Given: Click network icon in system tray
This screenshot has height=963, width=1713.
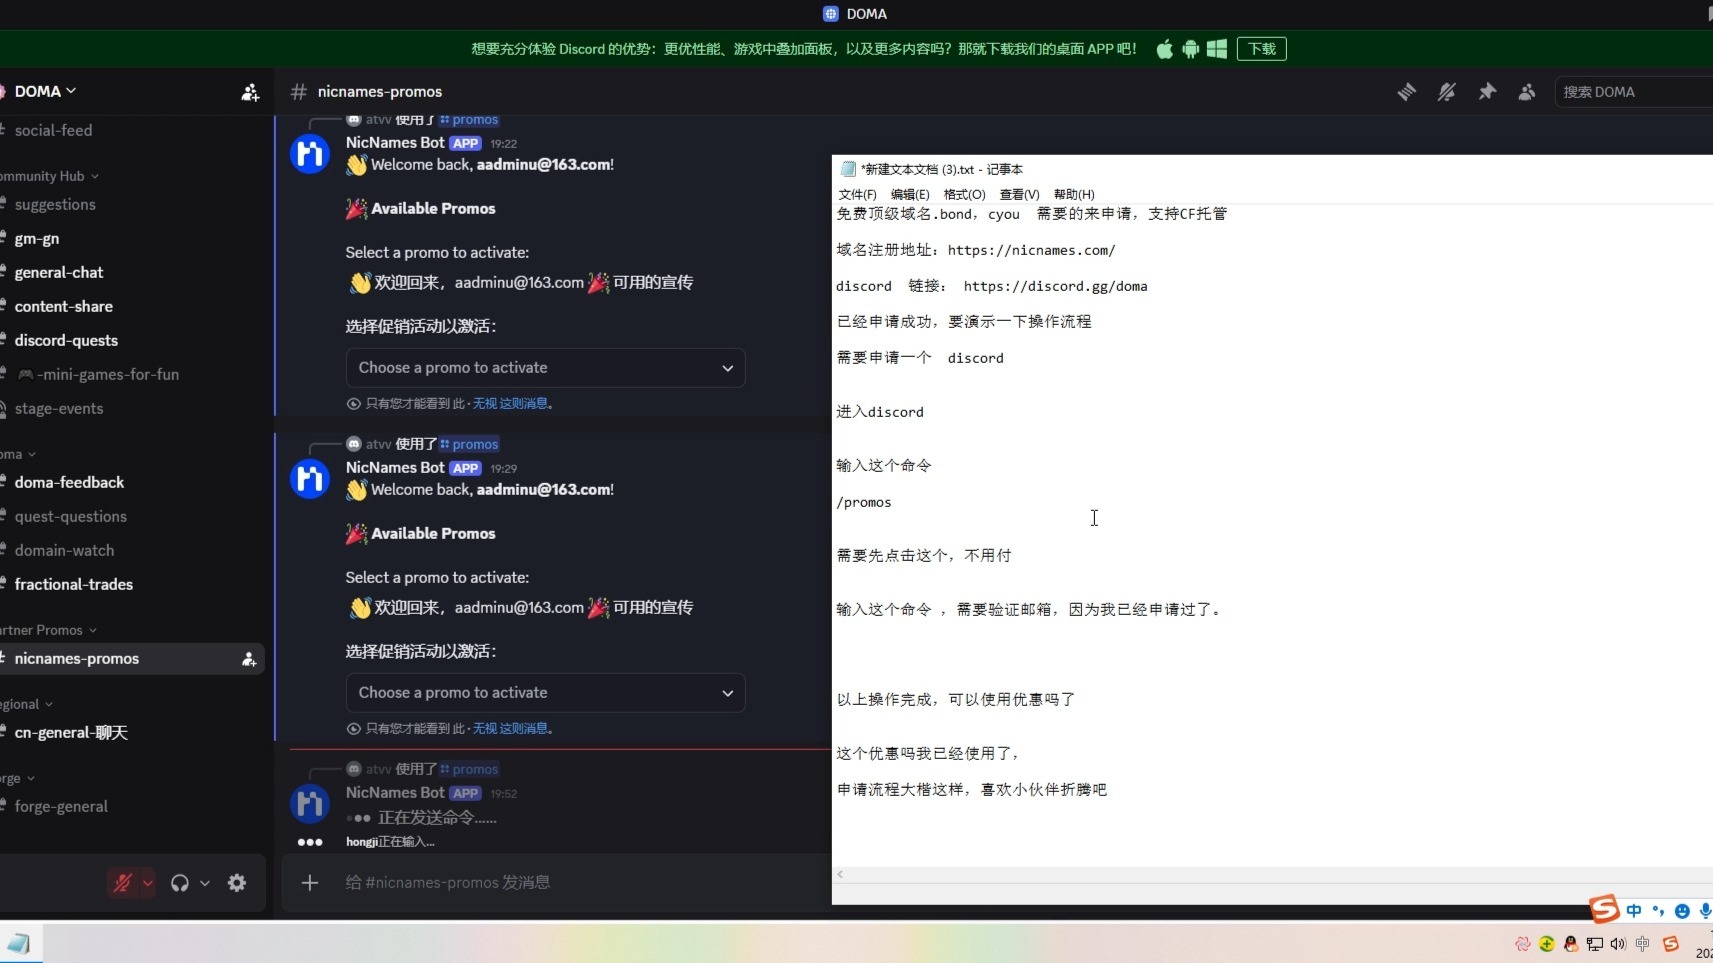Looking at the screenshot, I should click(x=1594, y=944).
